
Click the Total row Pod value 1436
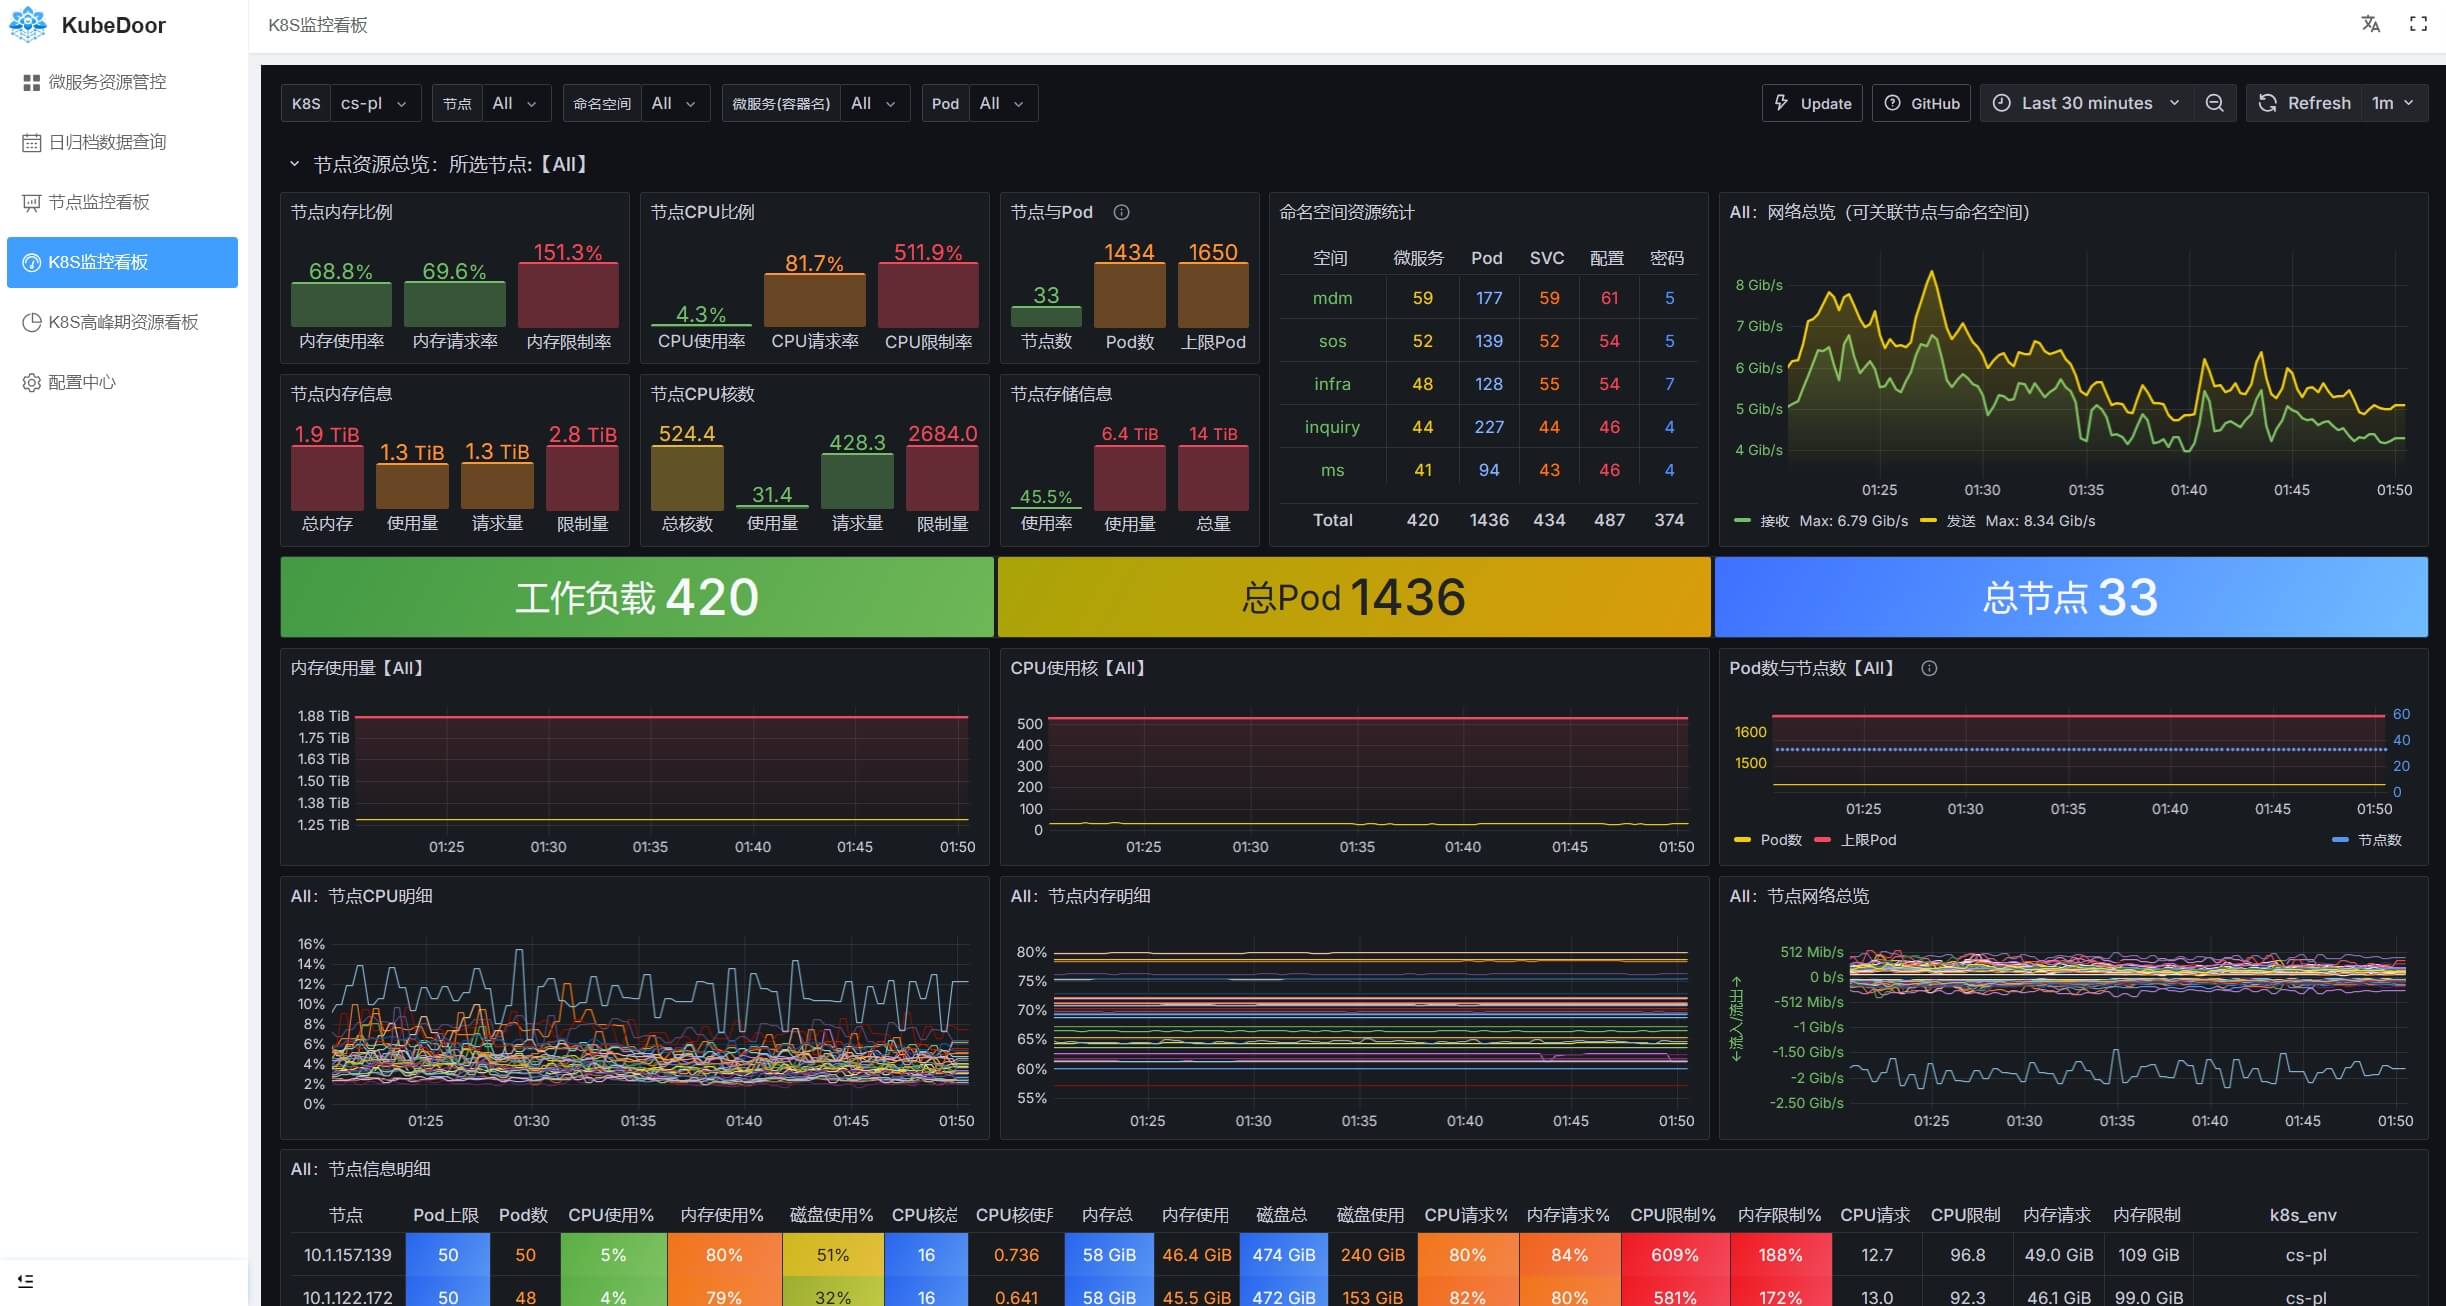click(x=1488, y=520)
